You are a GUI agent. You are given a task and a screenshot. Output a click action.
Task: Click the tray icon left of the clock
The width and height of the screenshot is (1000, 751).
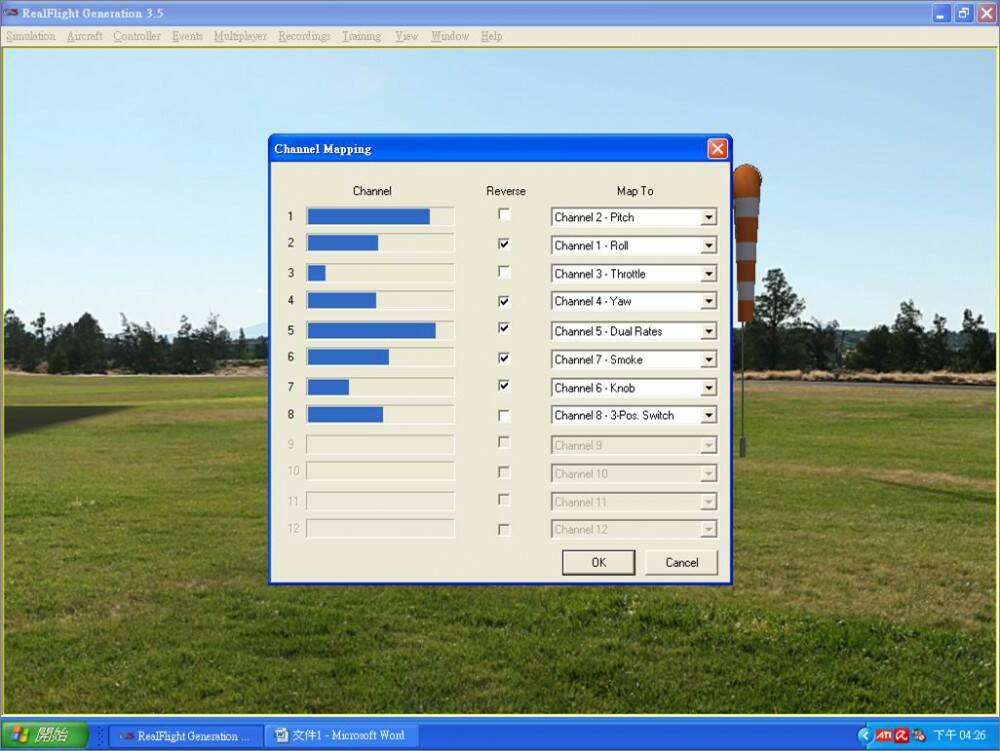[x=918, y=736]
